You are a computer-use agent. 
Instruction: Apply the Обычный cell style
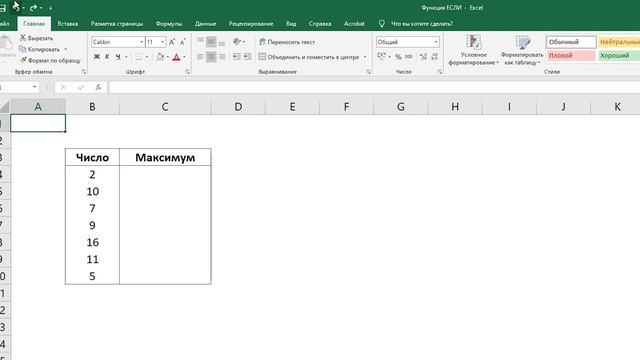(x=571, y=42)
